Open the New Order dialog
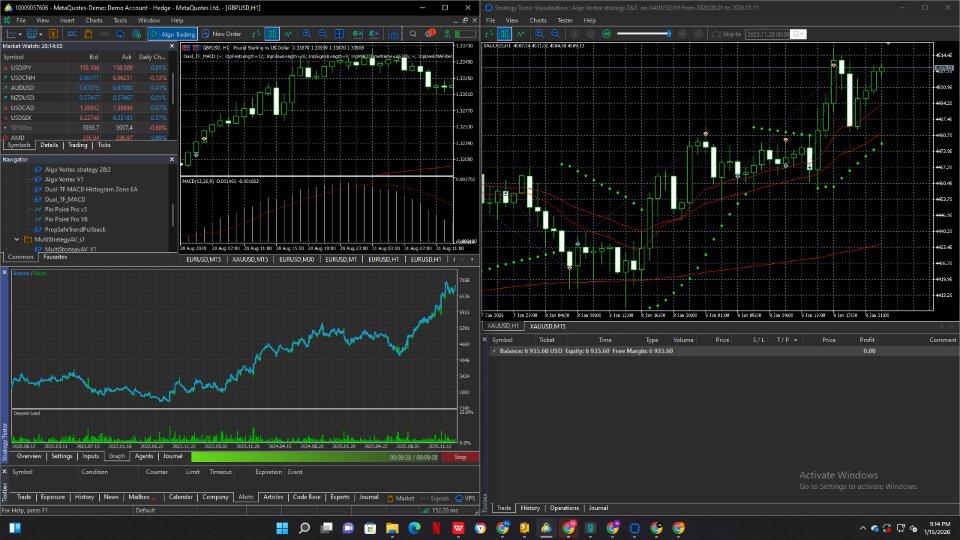 (x=222, y=34)
